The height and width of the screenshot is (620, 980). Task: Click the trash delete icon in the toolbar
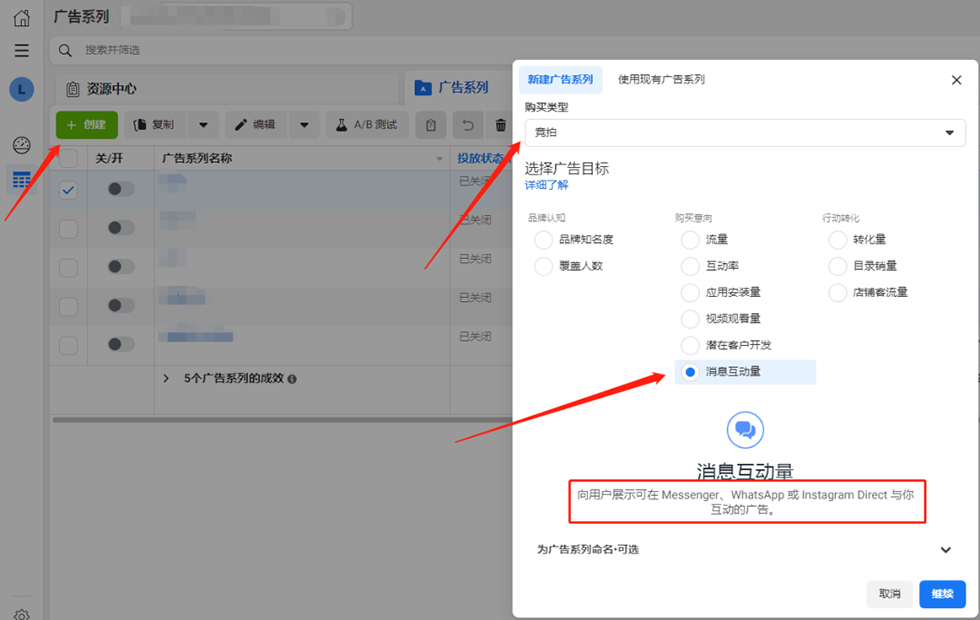click(x=501, y=125)
